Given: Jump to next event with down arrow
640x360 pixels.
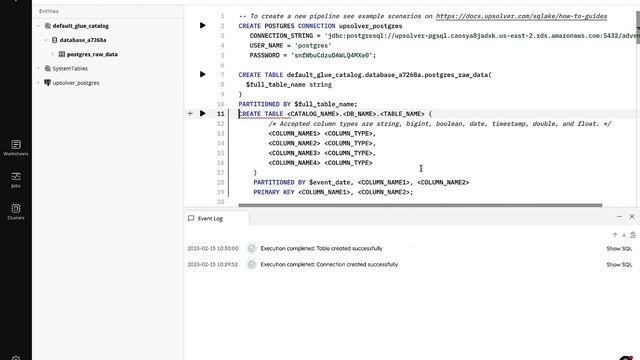Looking at the screenshot, I should pos(624,235).
